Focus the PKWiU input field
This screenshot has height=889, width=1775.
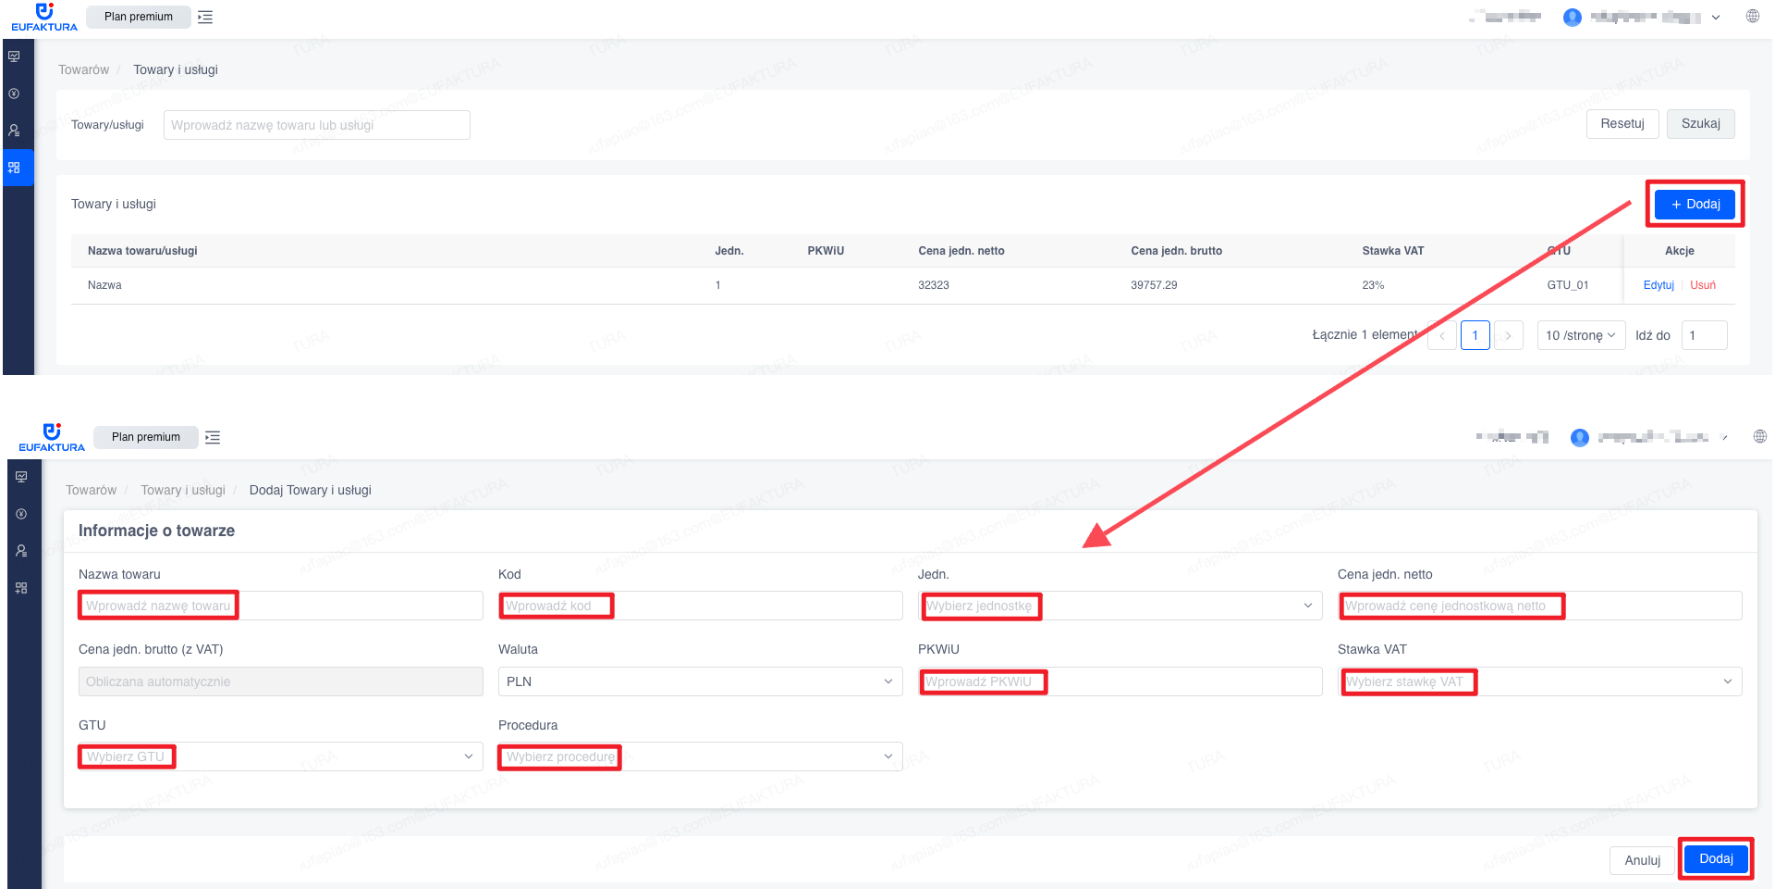(1120, 682)
